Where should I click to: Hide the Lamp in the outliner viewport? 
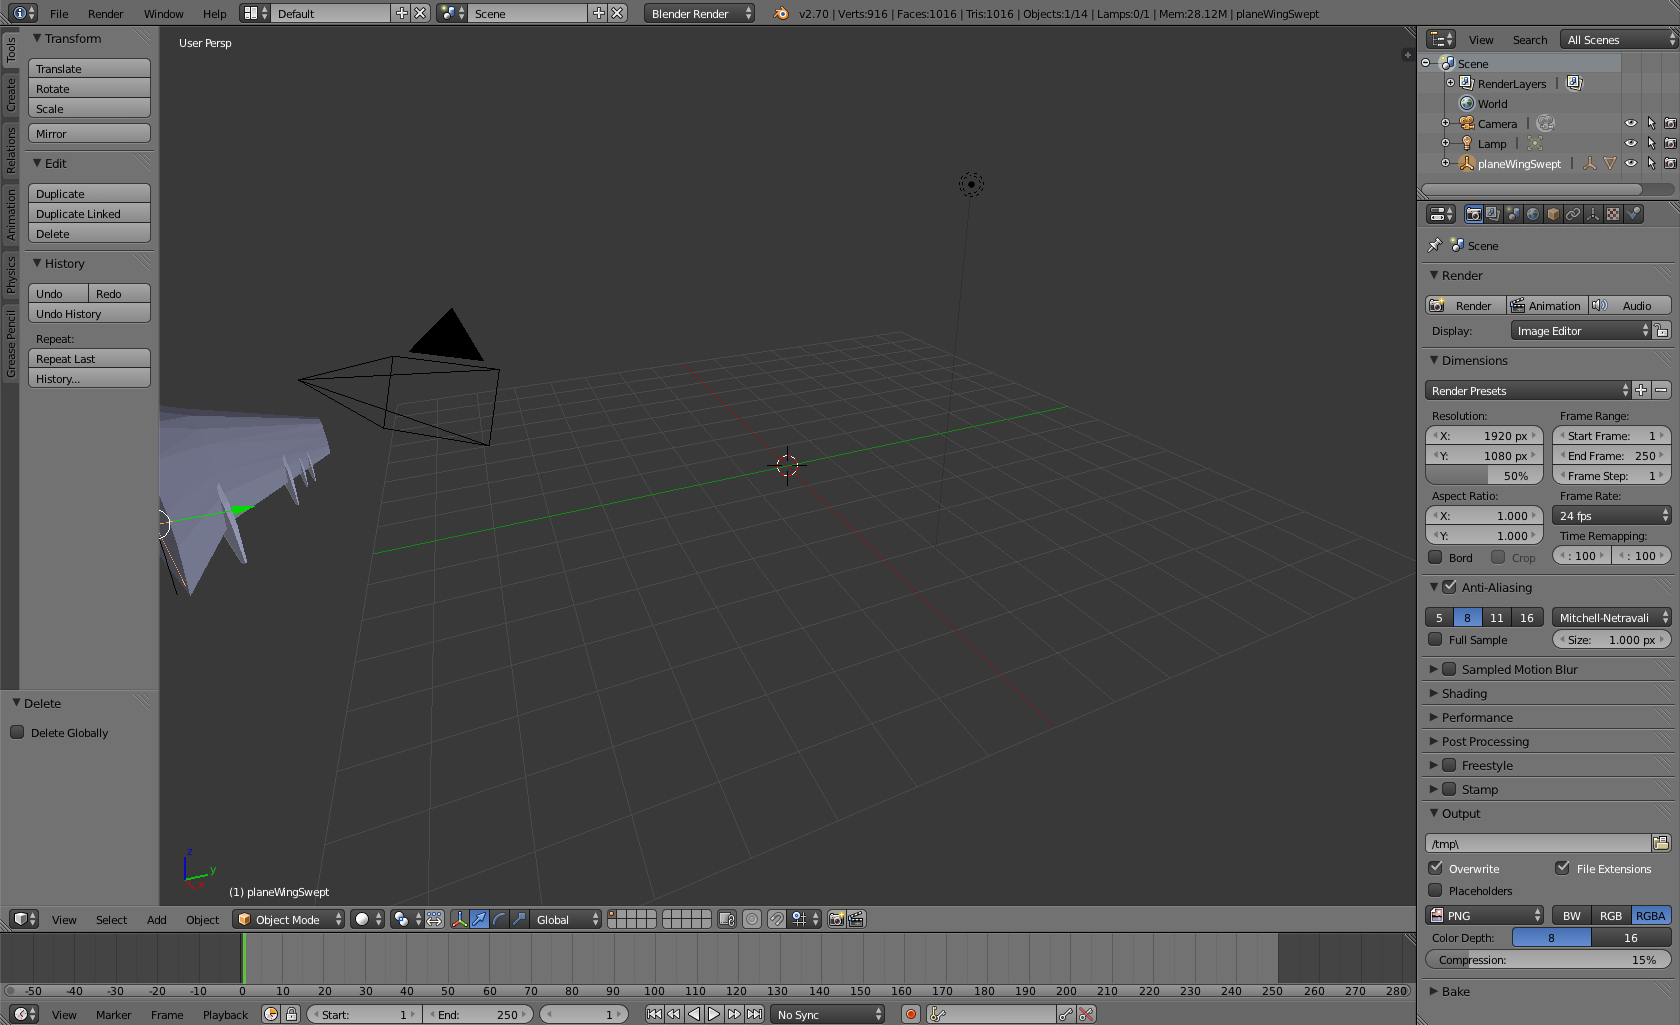(x=1630, y=144)
